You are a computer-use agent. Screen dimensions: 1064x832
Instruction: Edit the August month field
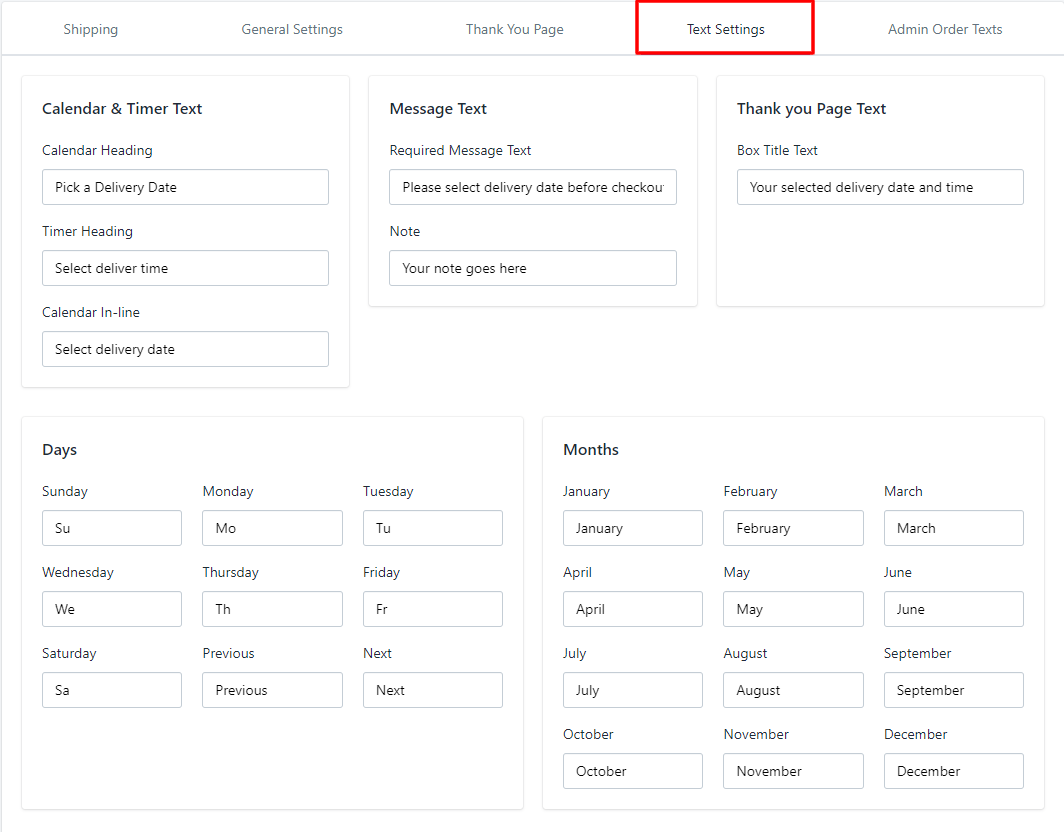(793, 690)
